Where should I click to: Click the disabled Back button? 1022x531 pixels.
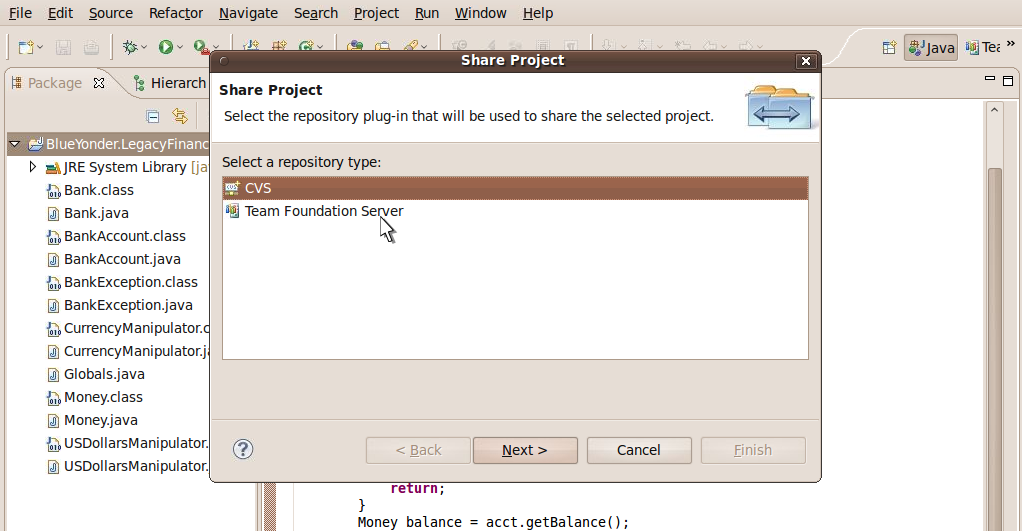click(418, 450)
